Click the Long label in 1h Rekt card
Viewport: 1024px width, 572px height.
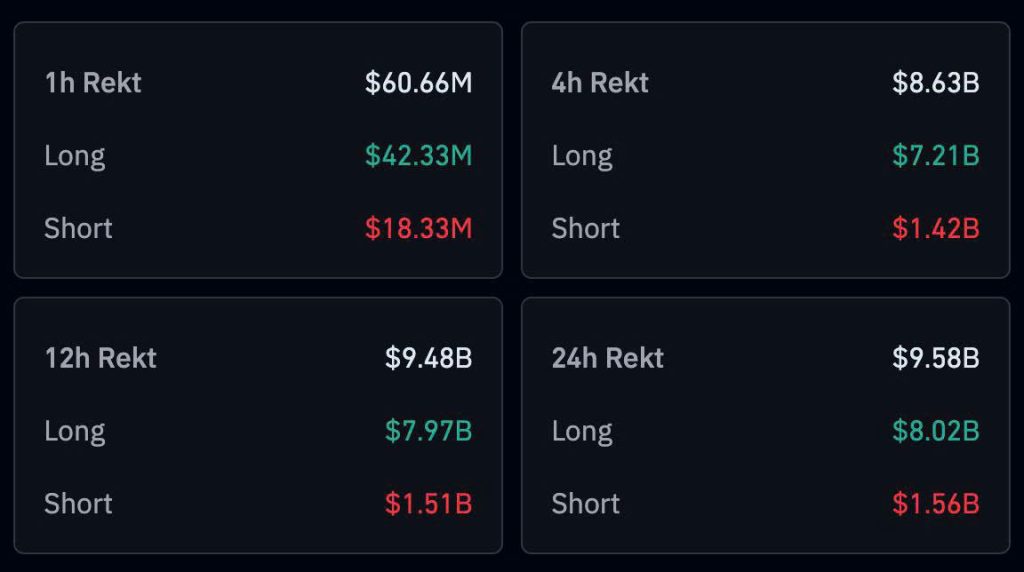pos(75,156)
